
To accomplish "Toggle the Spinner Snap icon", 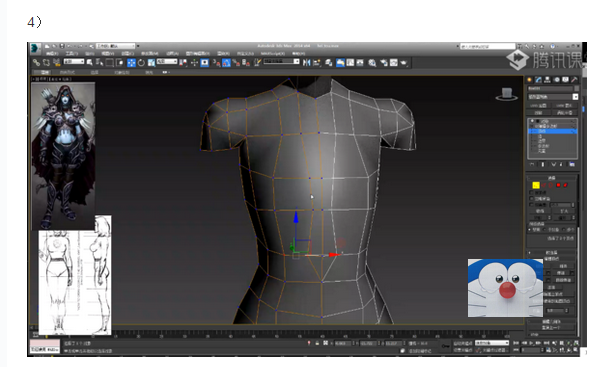I will pos(246,62).
